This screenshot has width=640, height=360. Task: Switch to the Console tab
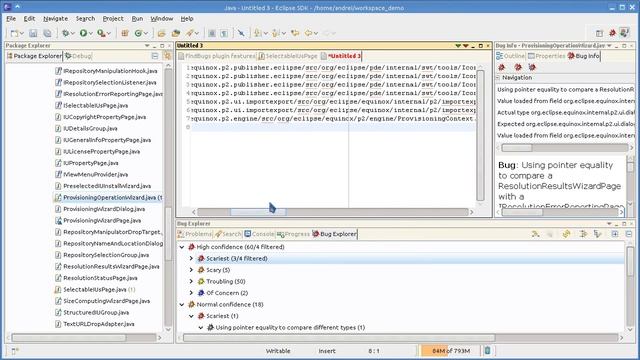click(x=259, y=234)
